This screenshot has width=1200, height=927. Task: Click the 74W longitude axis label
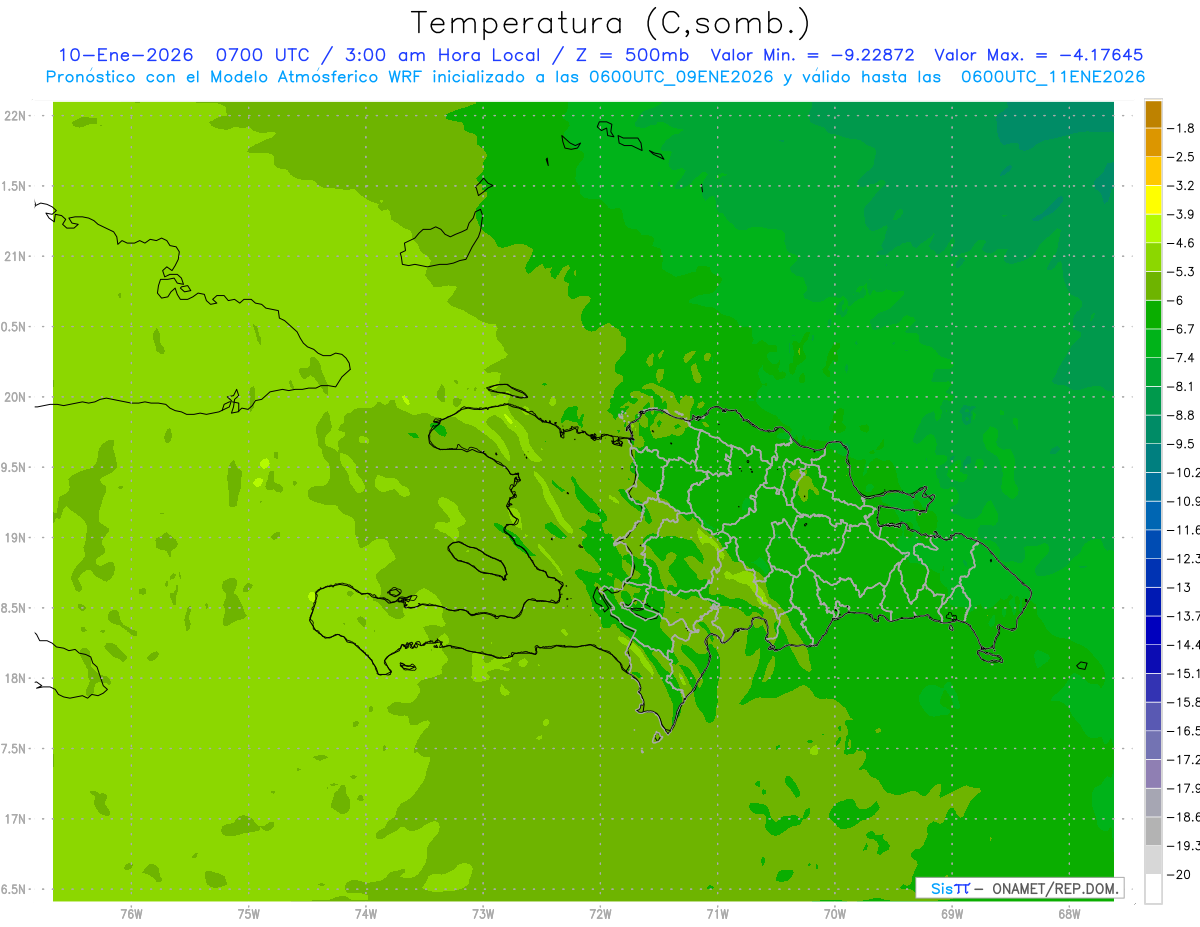(x=366, y=912)
